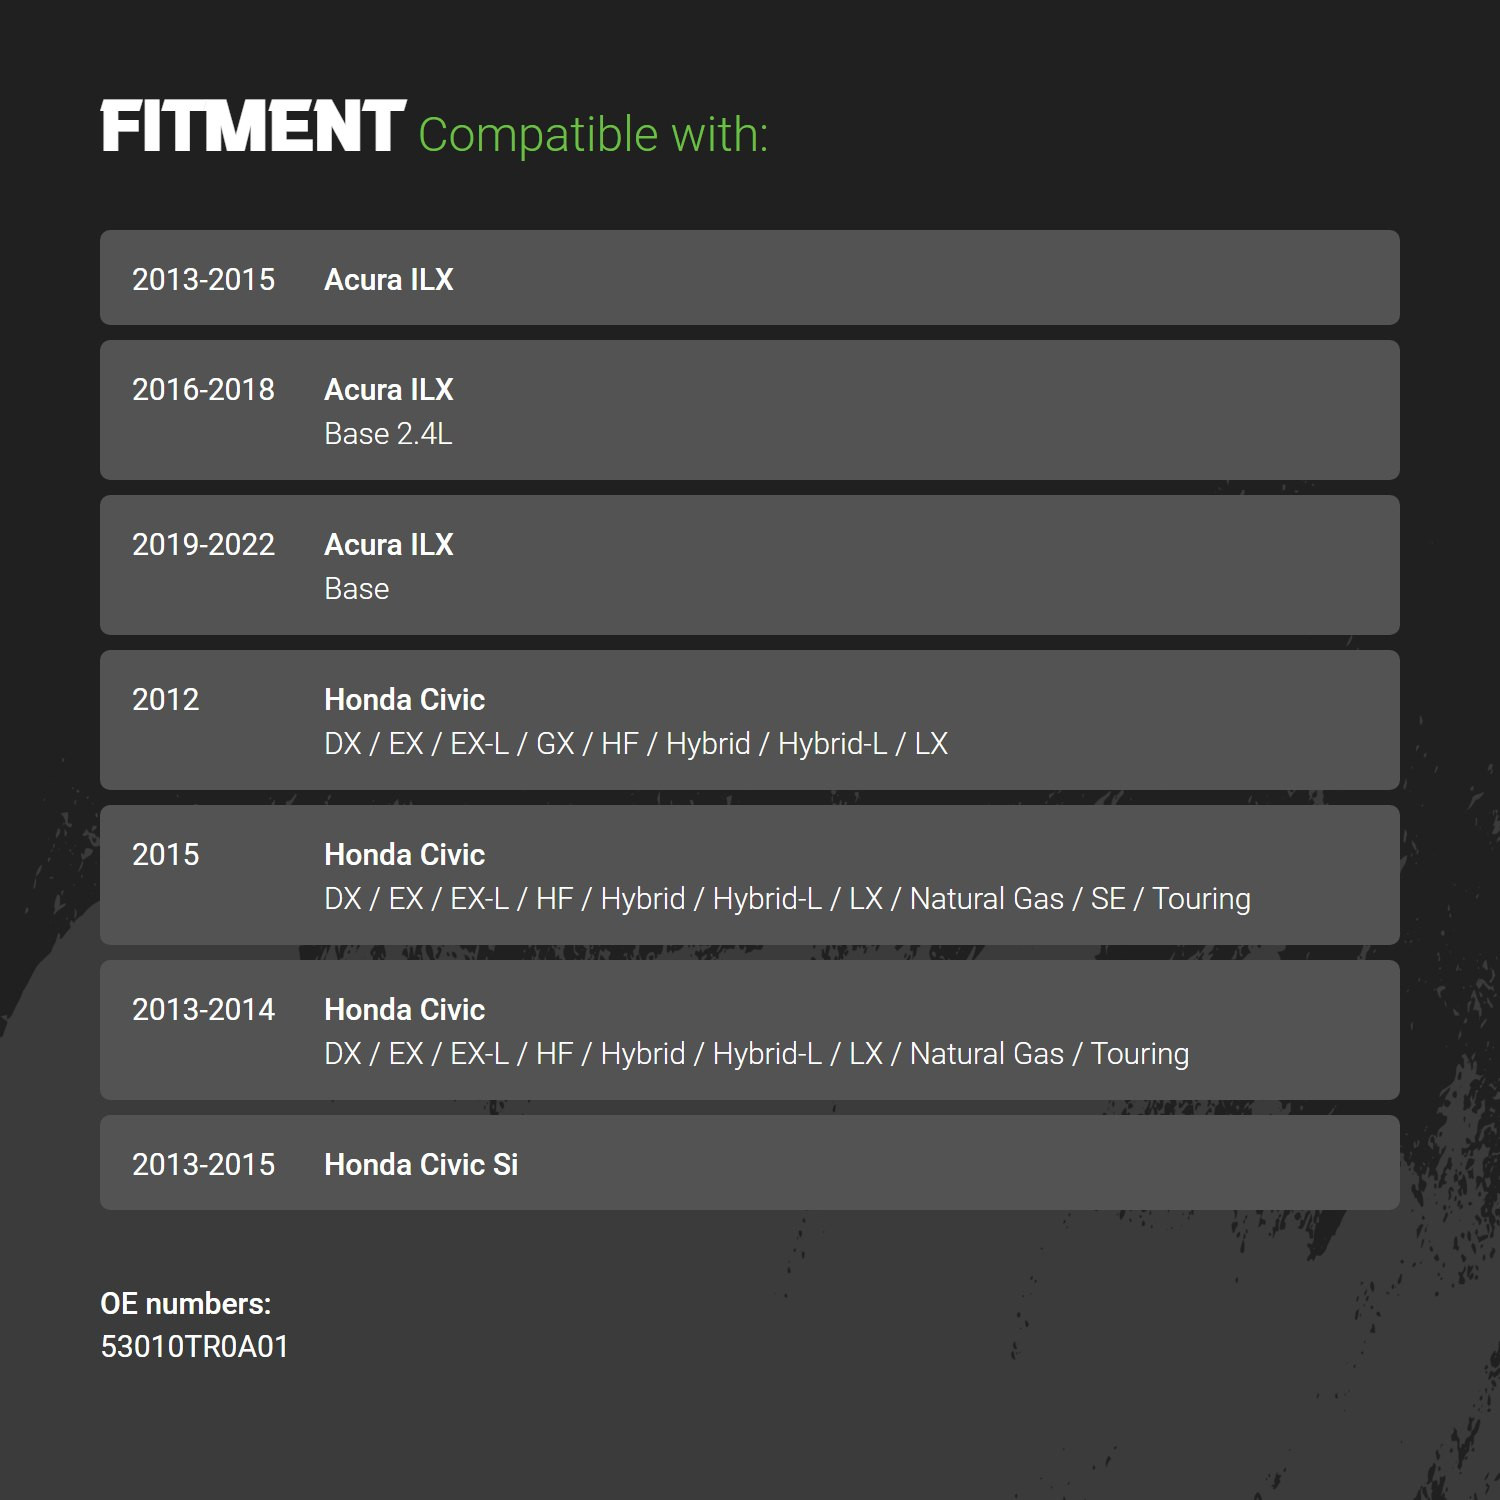Select the OE number 53010TR0A01
This screenshot has width=1500, height=1500.
coord(194,1346)
